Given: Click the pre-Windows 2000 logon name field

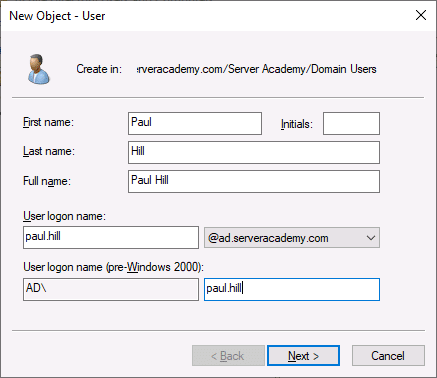Looking at the screenshot, I should click(292, 289).
